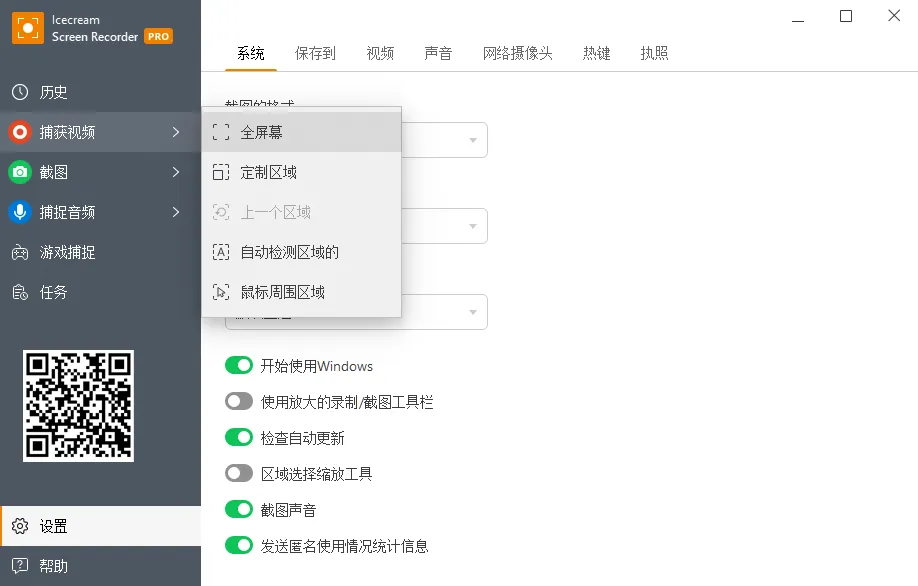Click the QR code image
This screenshot has height=586, width=918.
(x=79, y=405)
